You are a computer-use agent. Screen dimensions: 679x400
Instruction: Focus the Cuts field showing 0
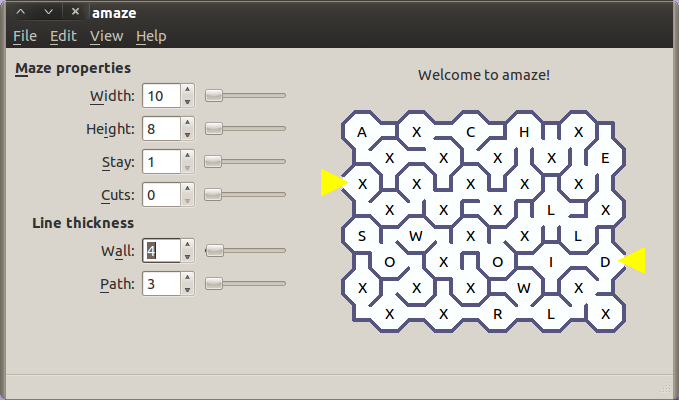coord(162,194)
